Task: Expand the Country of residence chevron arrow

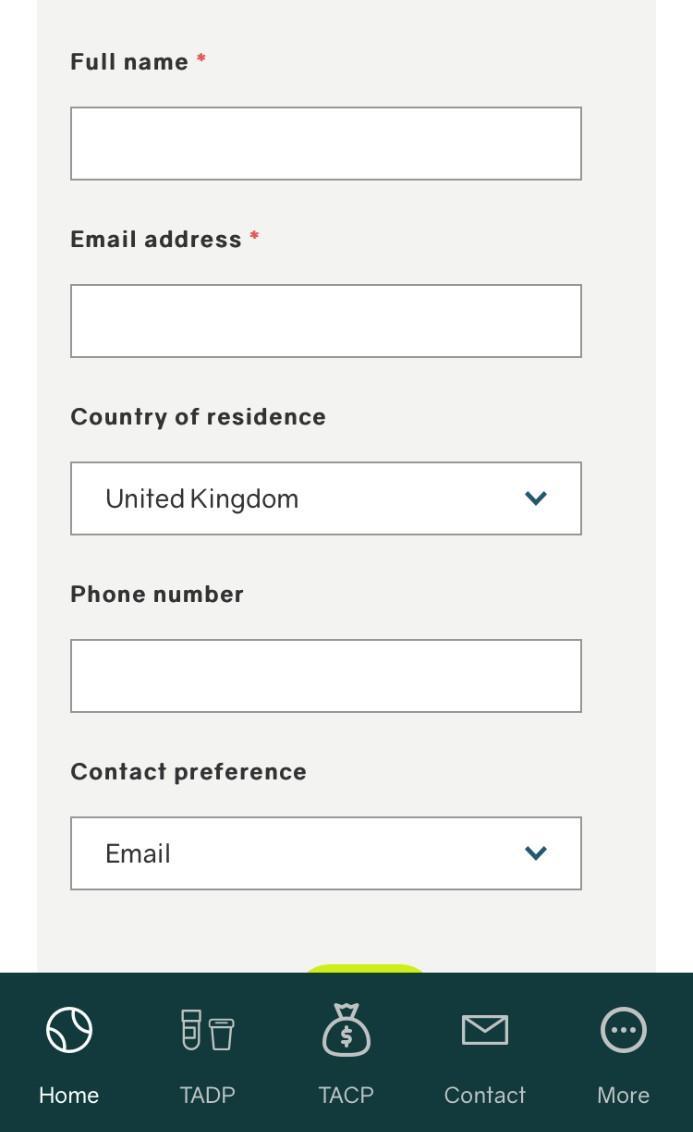Action: [536, 498]
